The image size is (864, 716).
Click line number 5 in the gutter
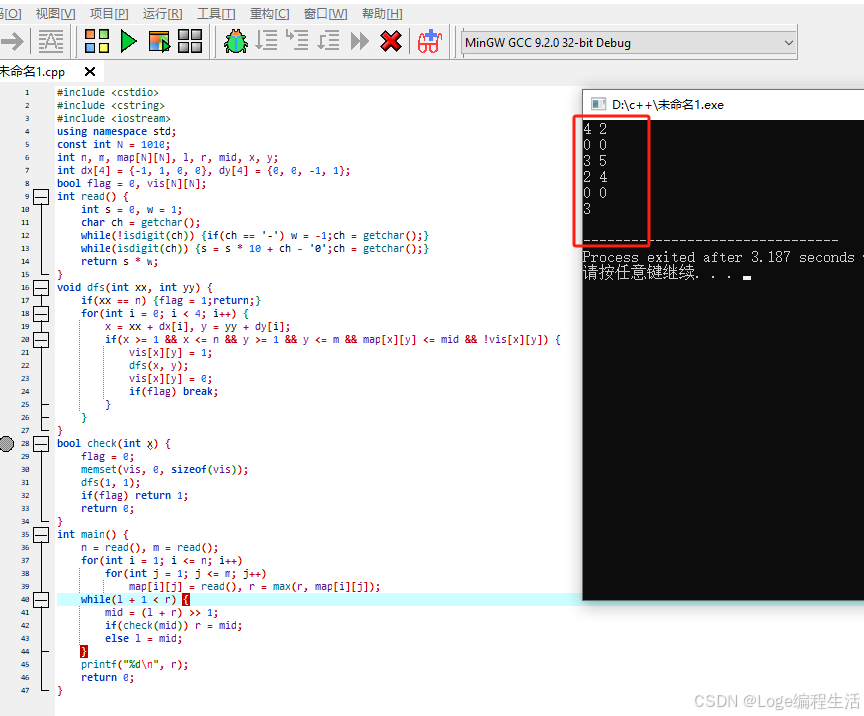coord(27,144)
